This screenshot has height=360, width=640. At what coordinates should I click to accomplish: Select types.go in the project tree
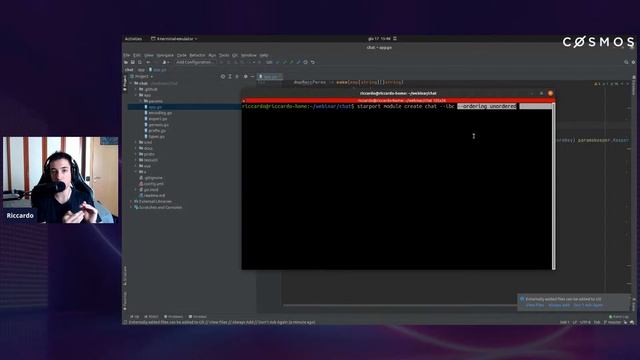156,137
